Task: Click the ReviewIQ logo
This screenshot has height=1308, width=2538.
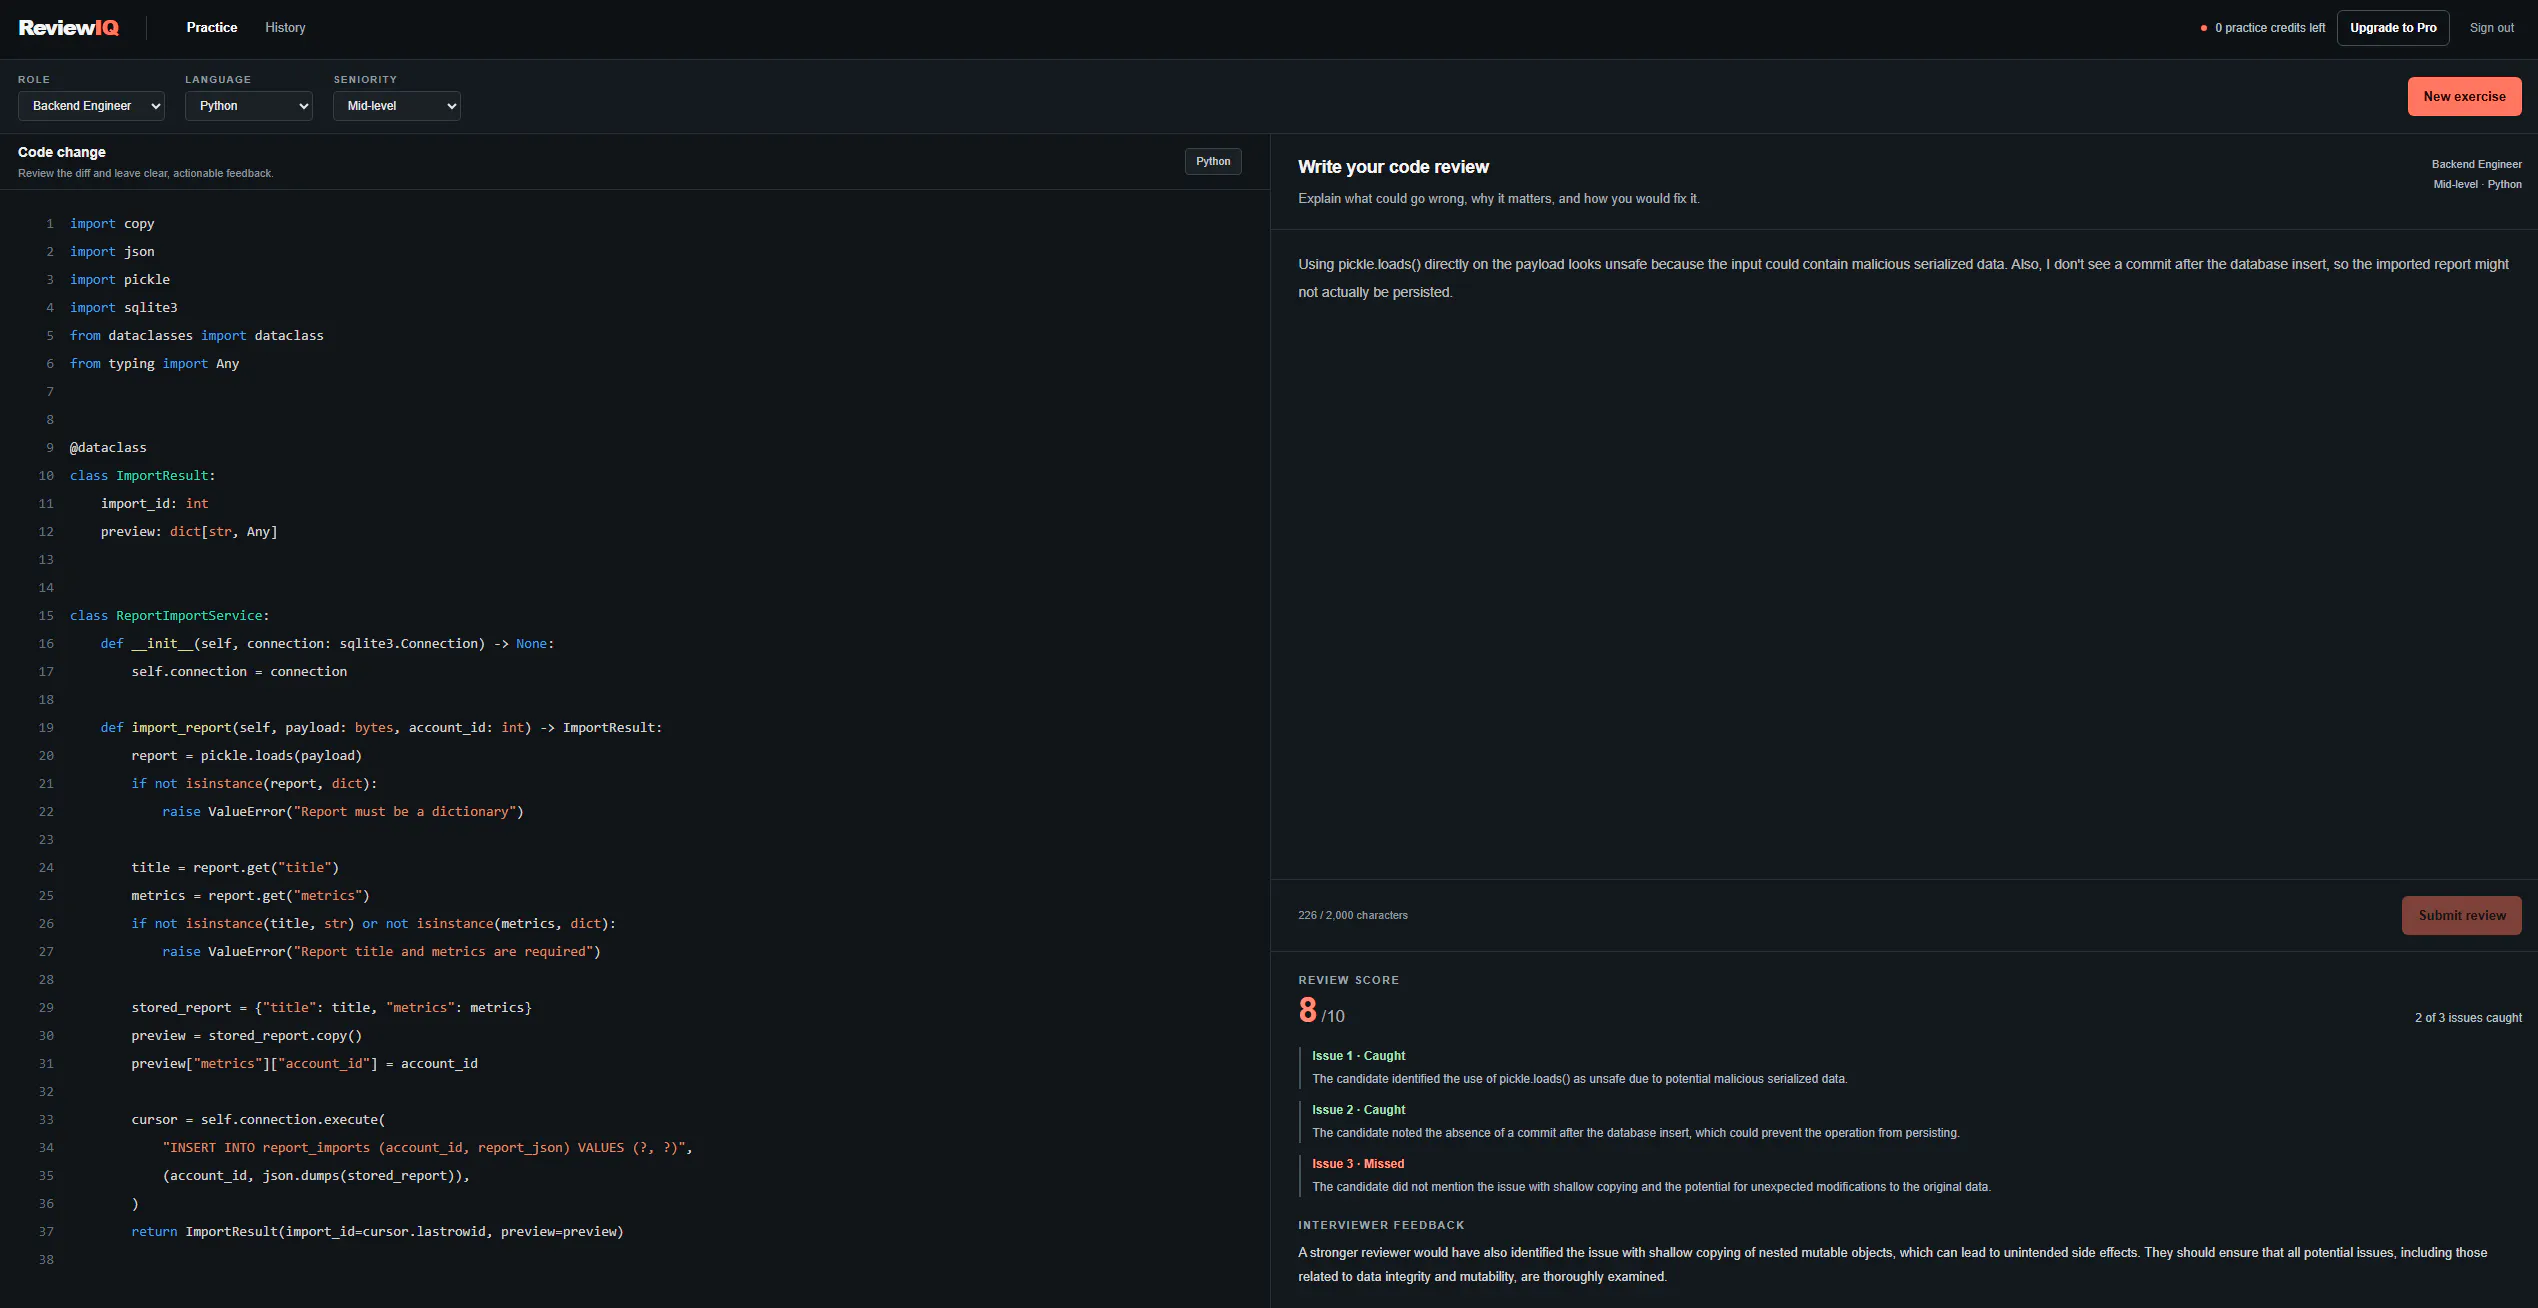Action: coord(69,28)
